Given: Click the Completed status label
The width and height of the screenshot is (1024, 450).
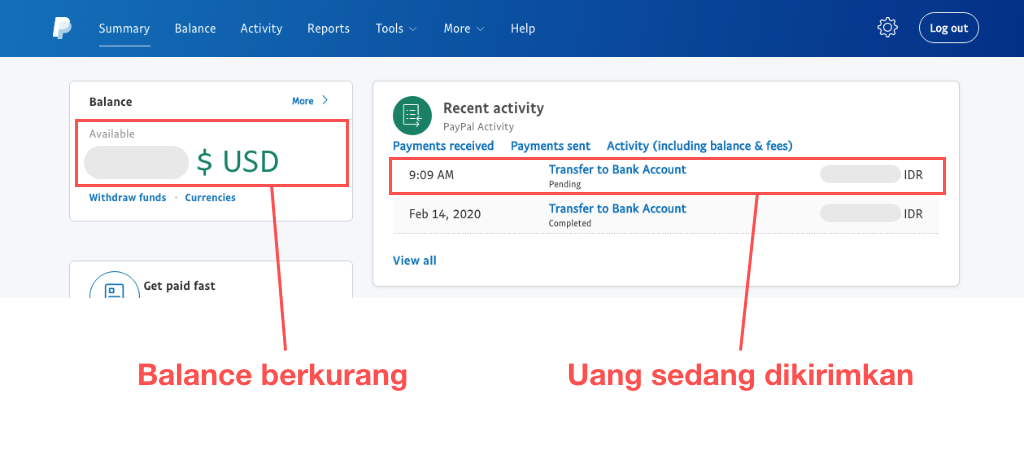Looking at the screenshot, I should [569, 223].
